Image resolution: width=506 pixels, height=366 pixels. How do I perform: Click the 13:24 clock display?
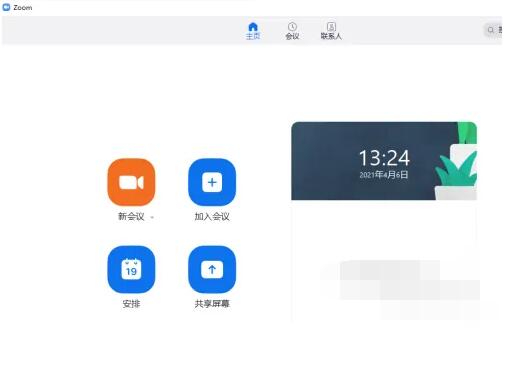point(384,158)
